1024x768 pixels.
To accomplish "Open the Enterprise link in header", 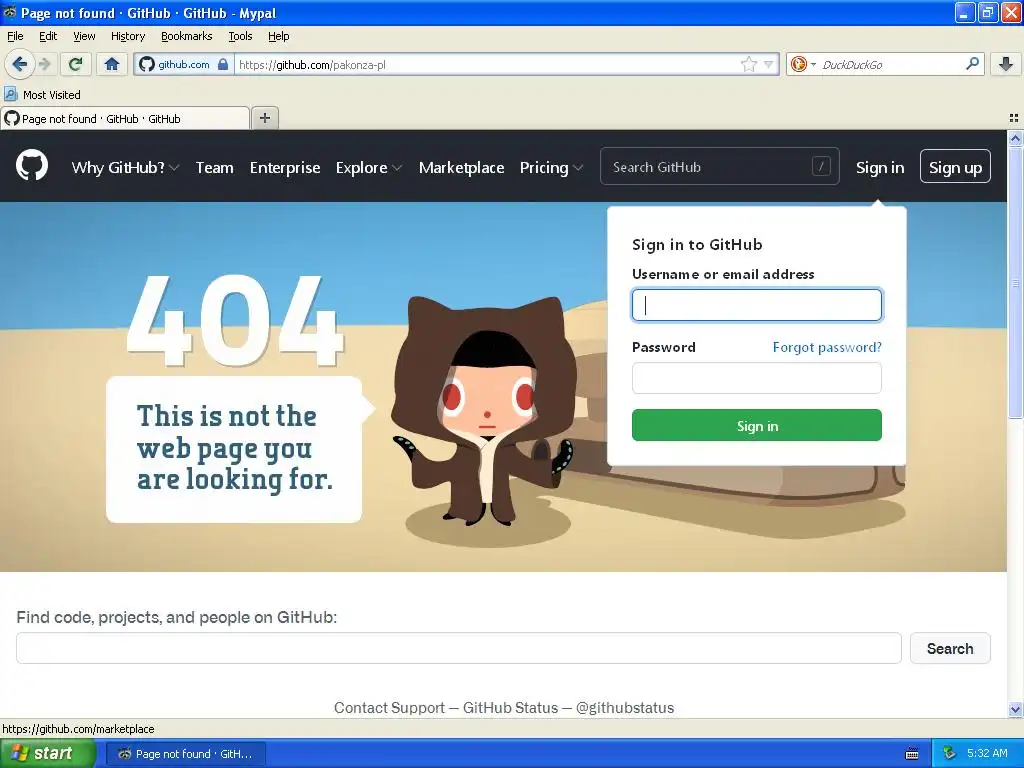I will (285, 168).
